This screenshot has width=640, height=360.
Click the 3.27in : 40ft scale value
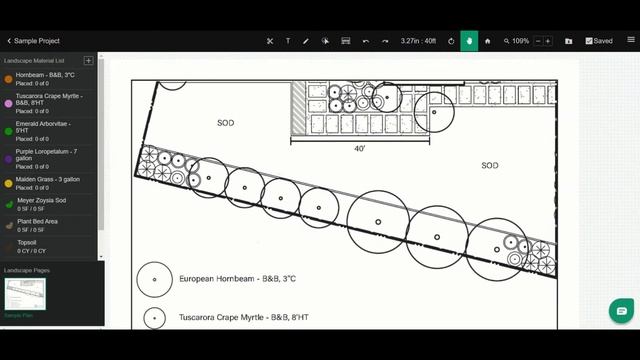[x=418, y=41]
